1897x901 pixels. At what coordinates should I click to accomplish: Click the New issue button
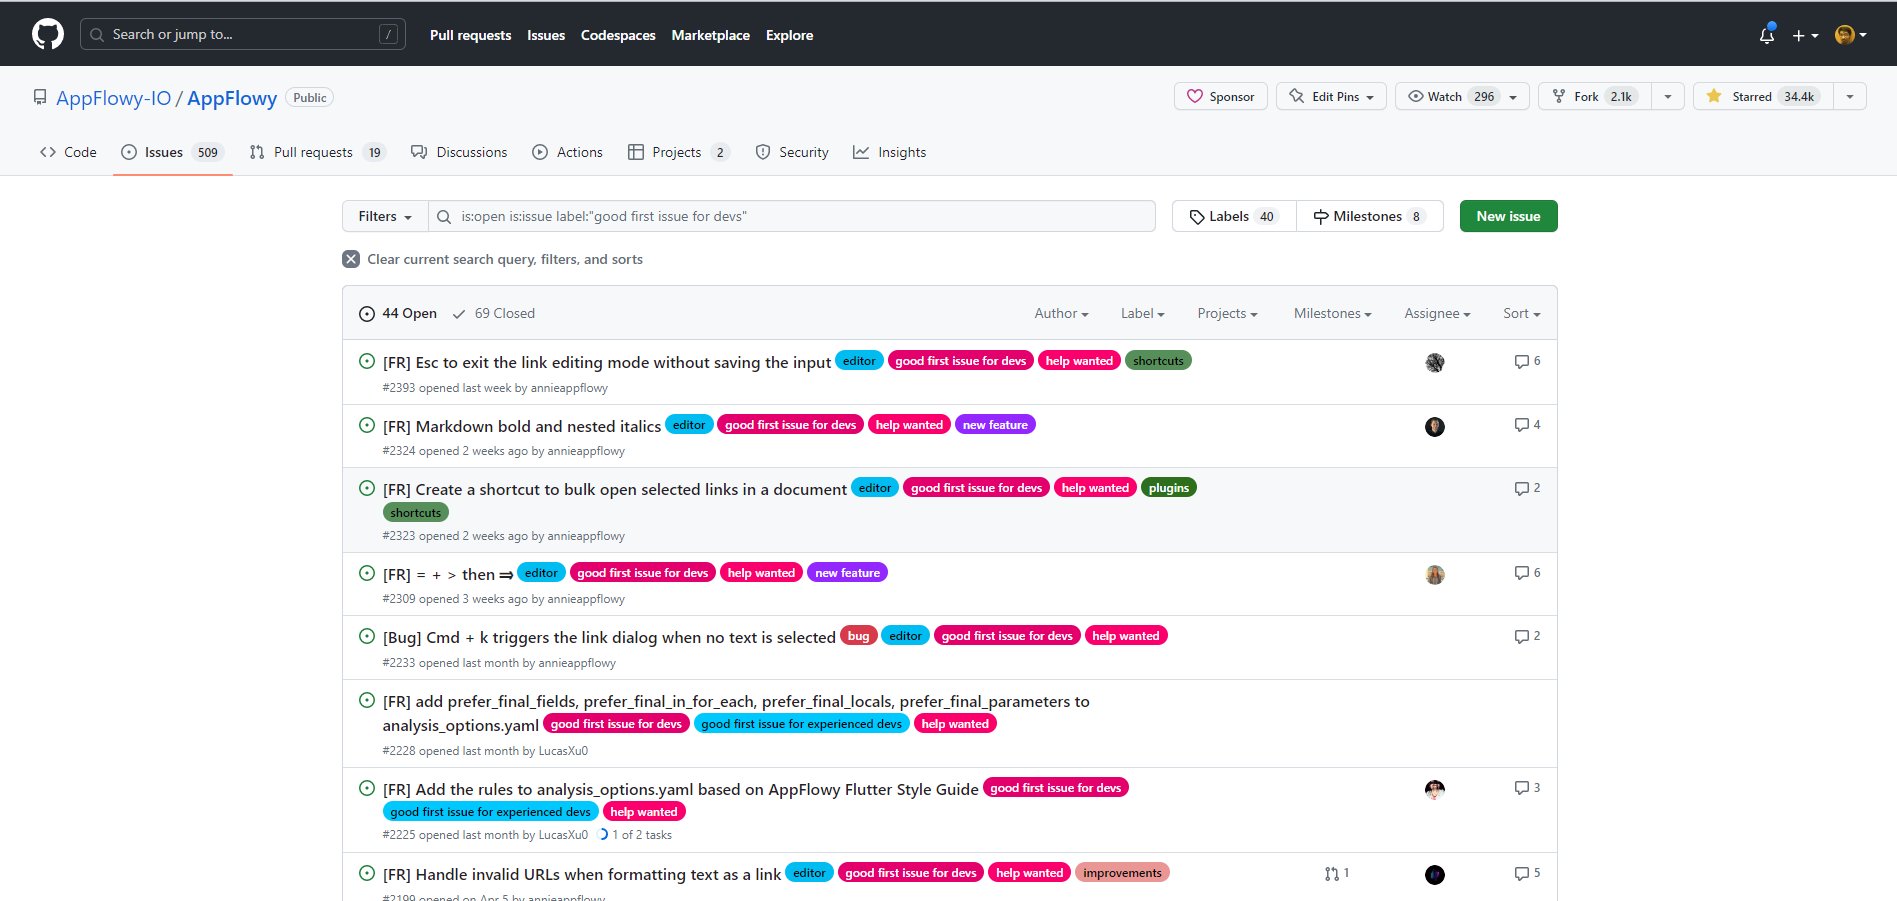coord(1508,216)
